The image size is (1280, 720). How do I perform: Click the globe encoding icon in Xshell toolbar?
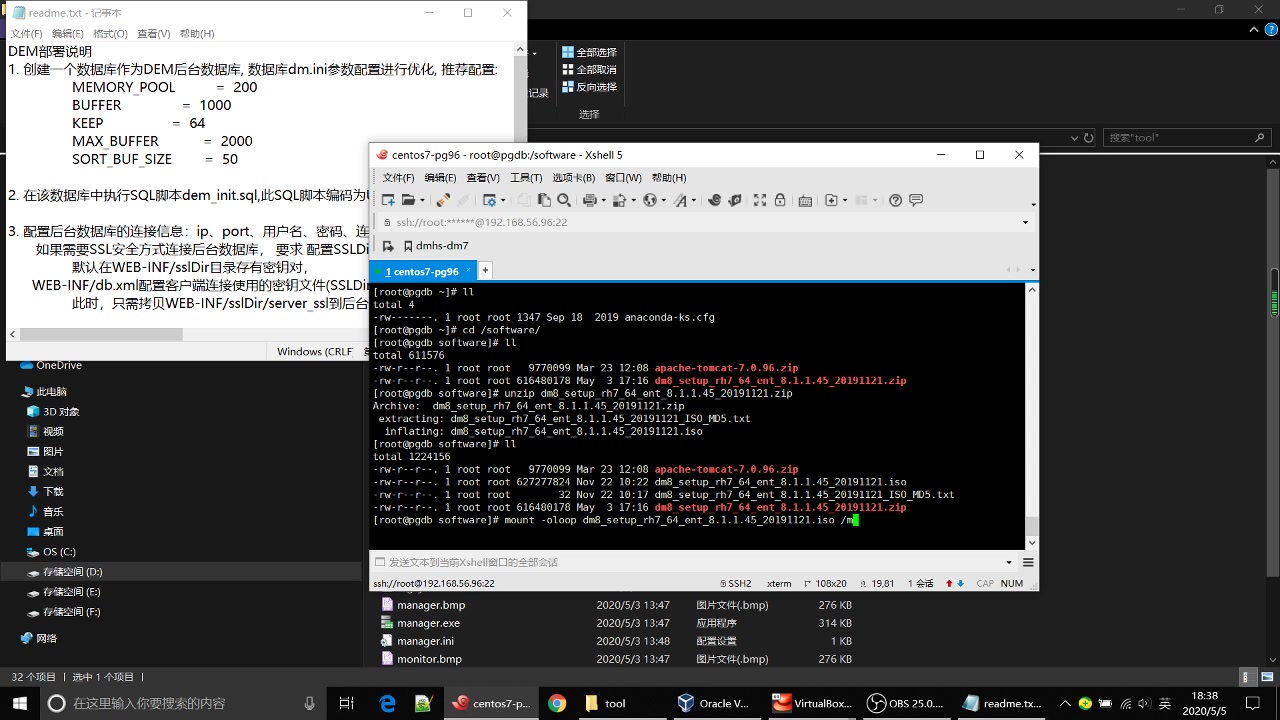[650, 200]
